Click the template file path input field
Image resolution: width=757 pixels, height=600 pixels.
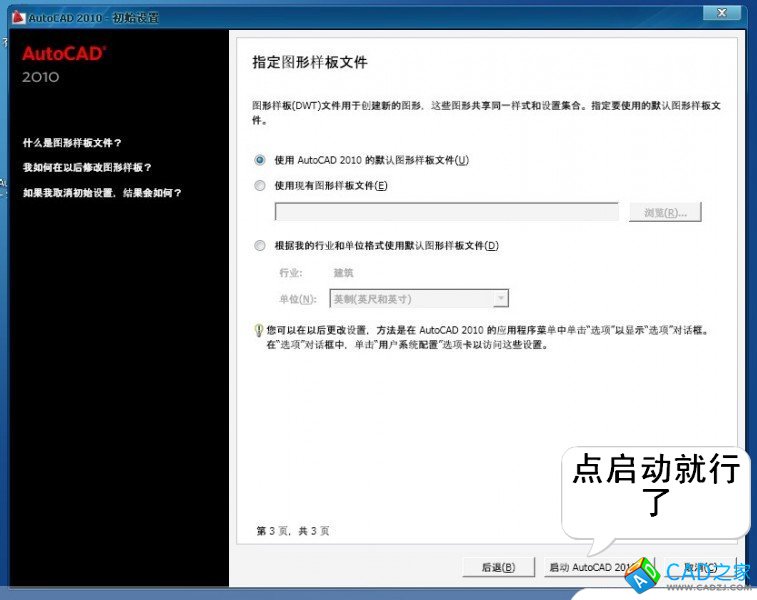[447, 211]
